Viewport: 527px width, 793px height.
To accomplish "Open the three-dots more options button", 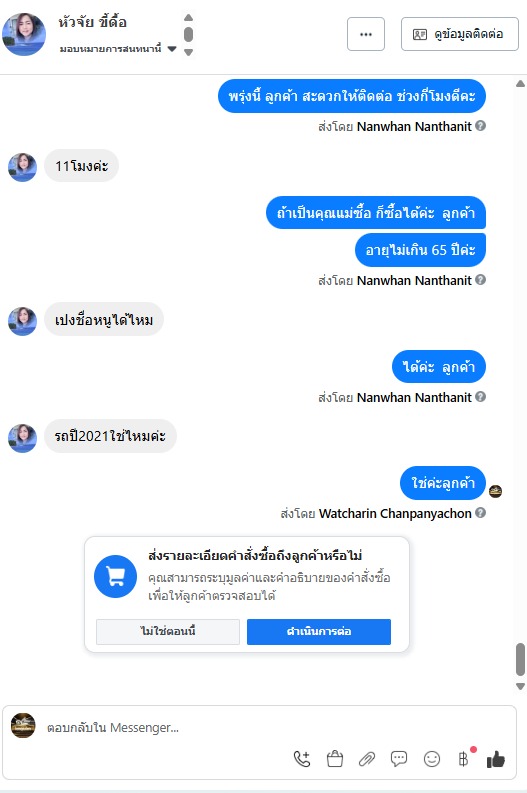I will click(x=366, y=34).
